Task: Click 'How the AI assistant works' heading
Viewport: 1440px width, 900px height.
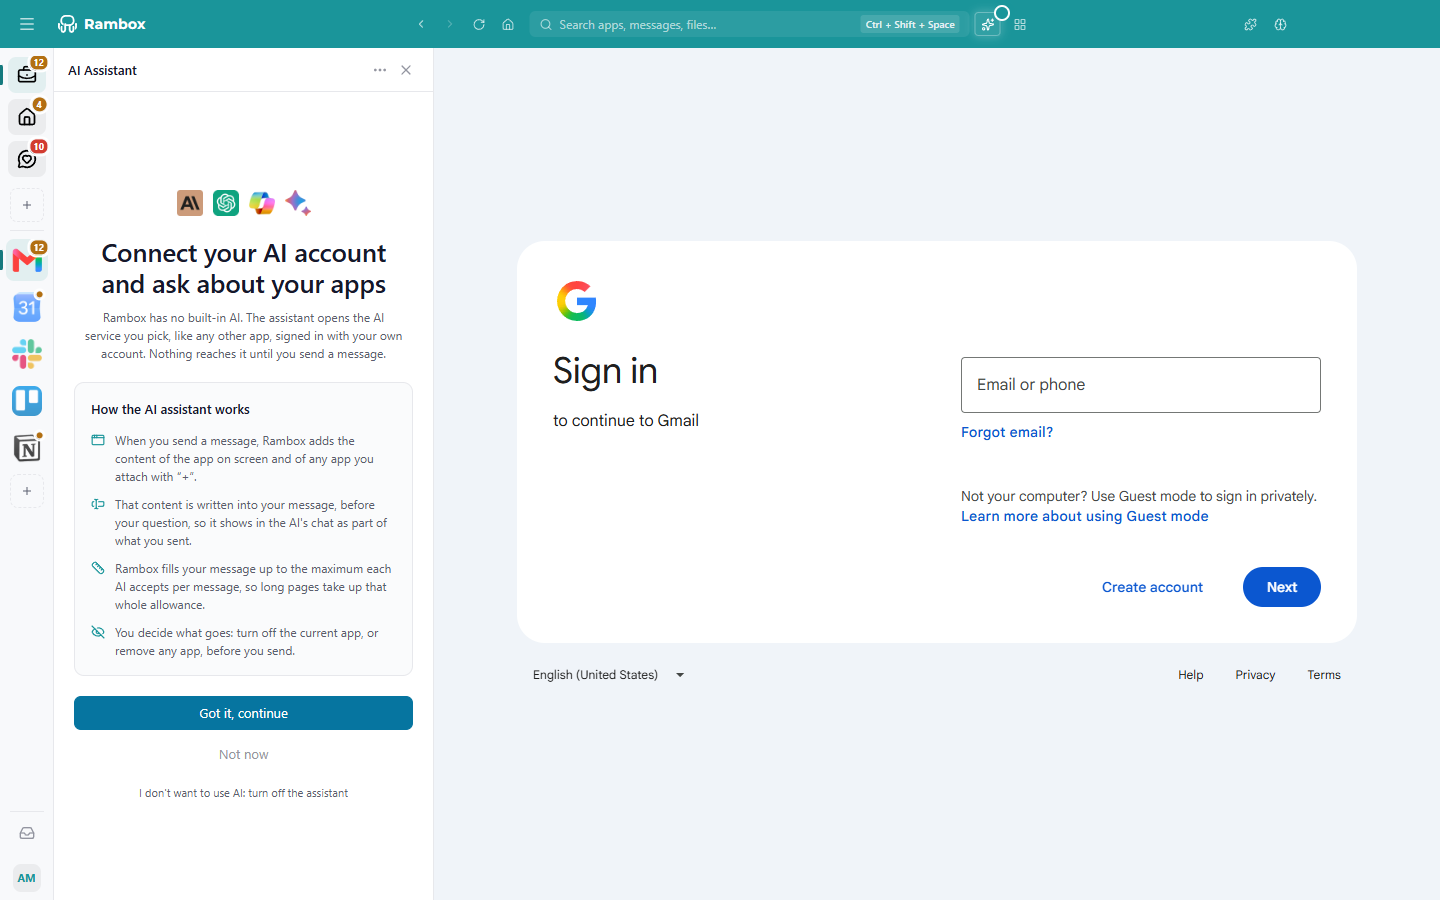Action: tap(170, 409)
